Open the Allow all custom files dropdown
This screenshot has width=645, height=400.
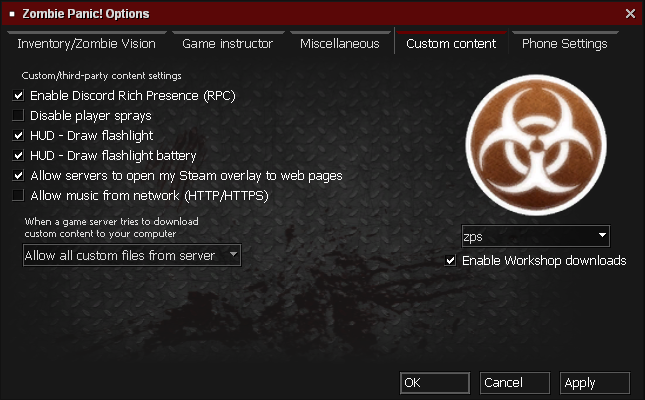pos(132,255)
